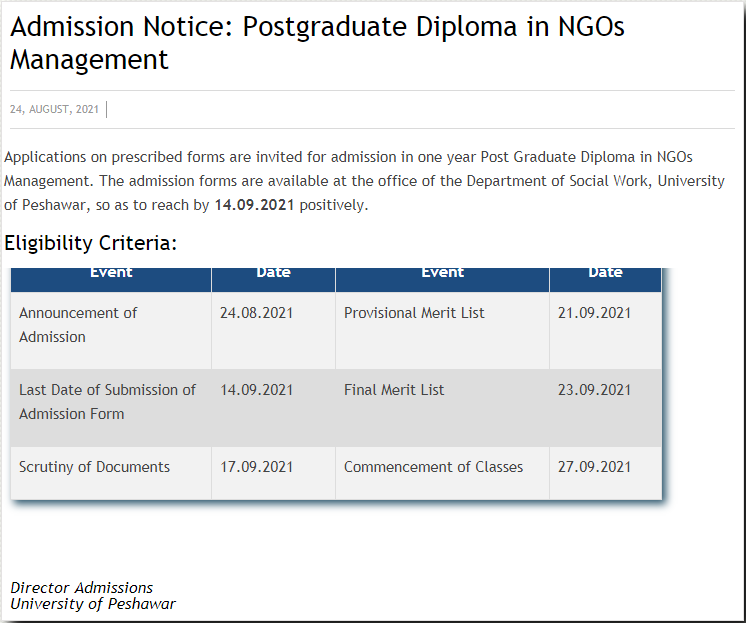Select the 17.09.2021 date cell
Image resolution: width=746 pixels, height=623 pixels.
tap(256, 467)
